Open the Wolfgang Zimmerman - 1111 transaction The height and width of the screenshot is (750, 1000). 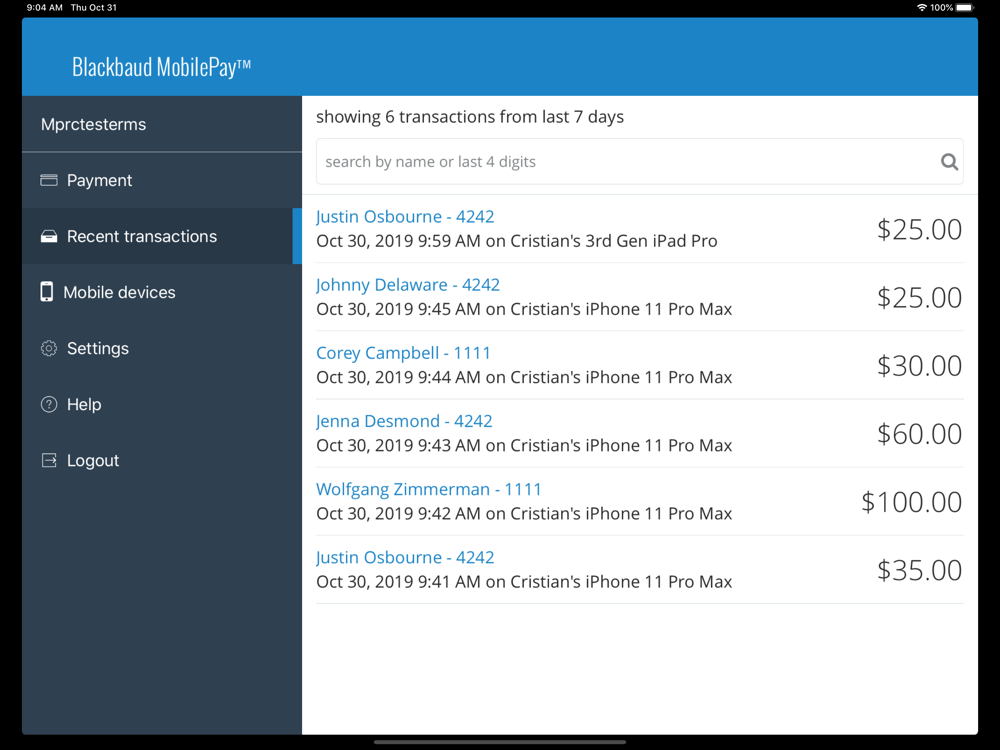point(429,490)
